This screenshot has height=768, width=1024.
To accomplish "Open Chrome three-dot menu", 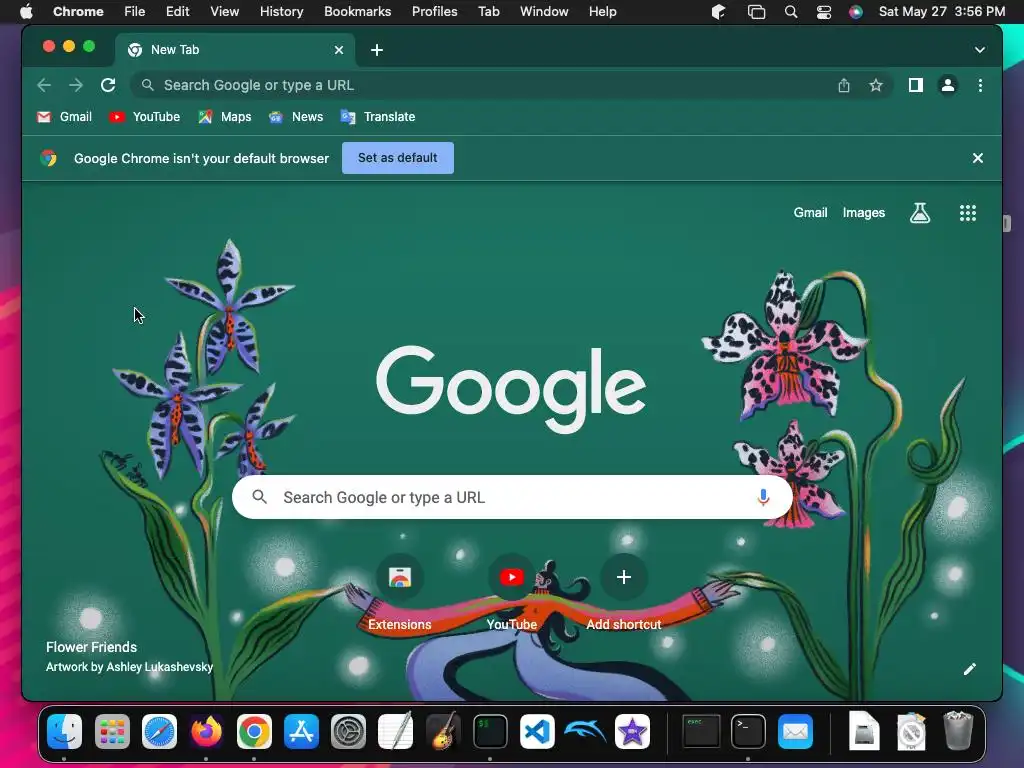I will [980, 85].
